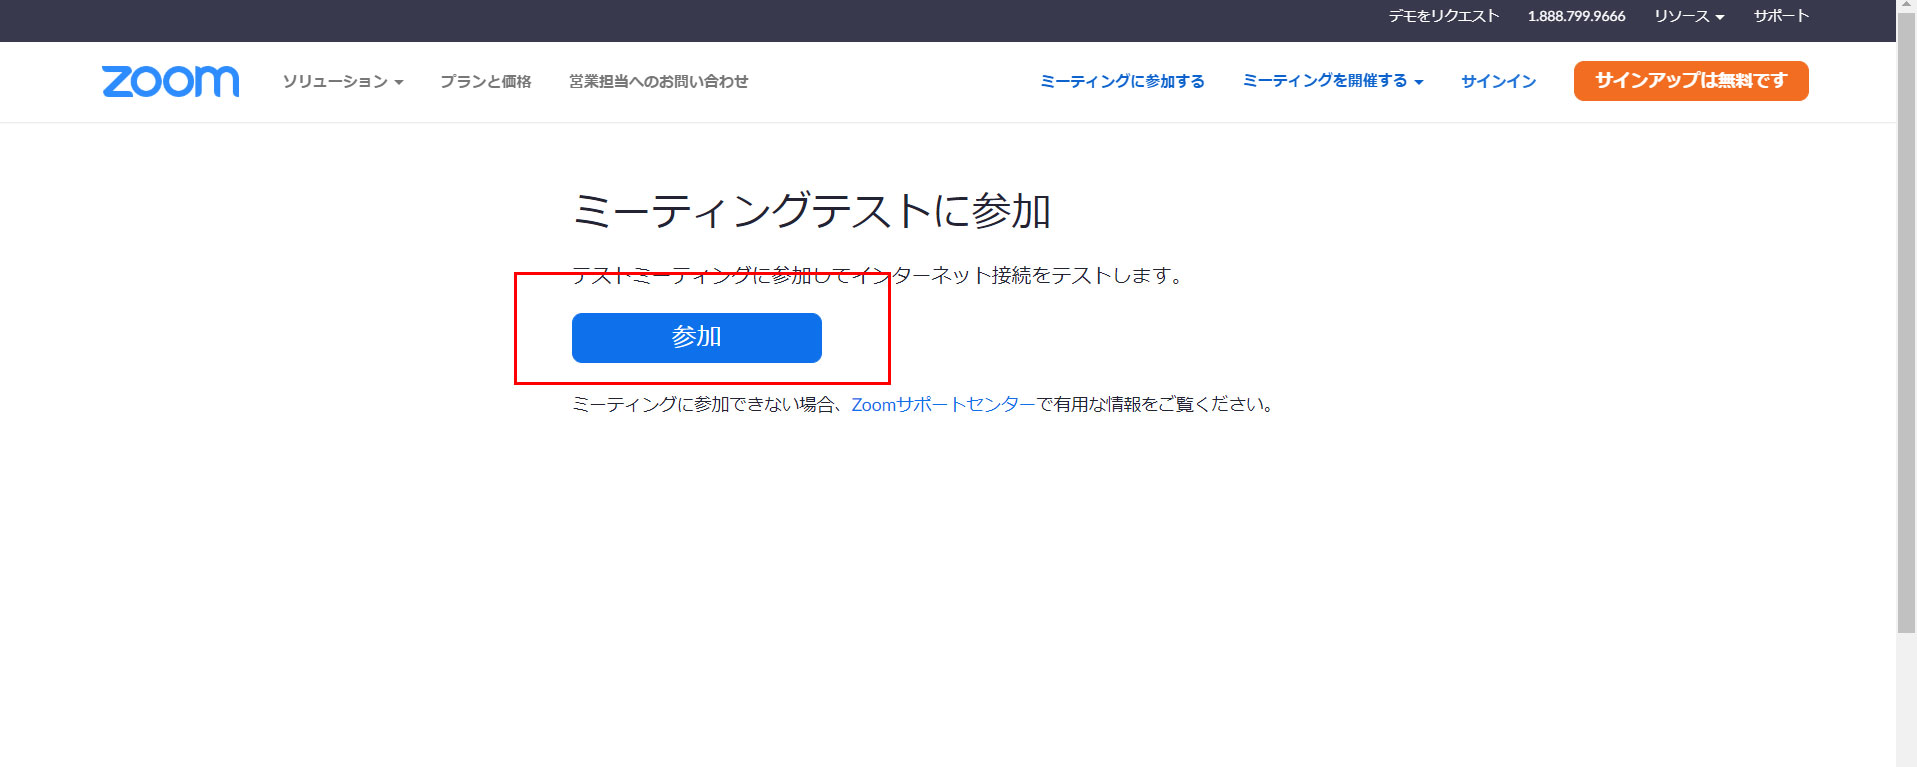Click the phone number 1.888.799.9666
This screenshot has height=767, width=1917.
1576,16
